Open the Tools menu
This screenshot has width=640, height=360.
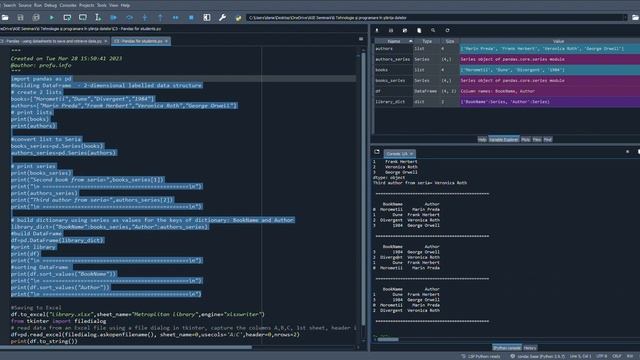[x=102, y=5]
